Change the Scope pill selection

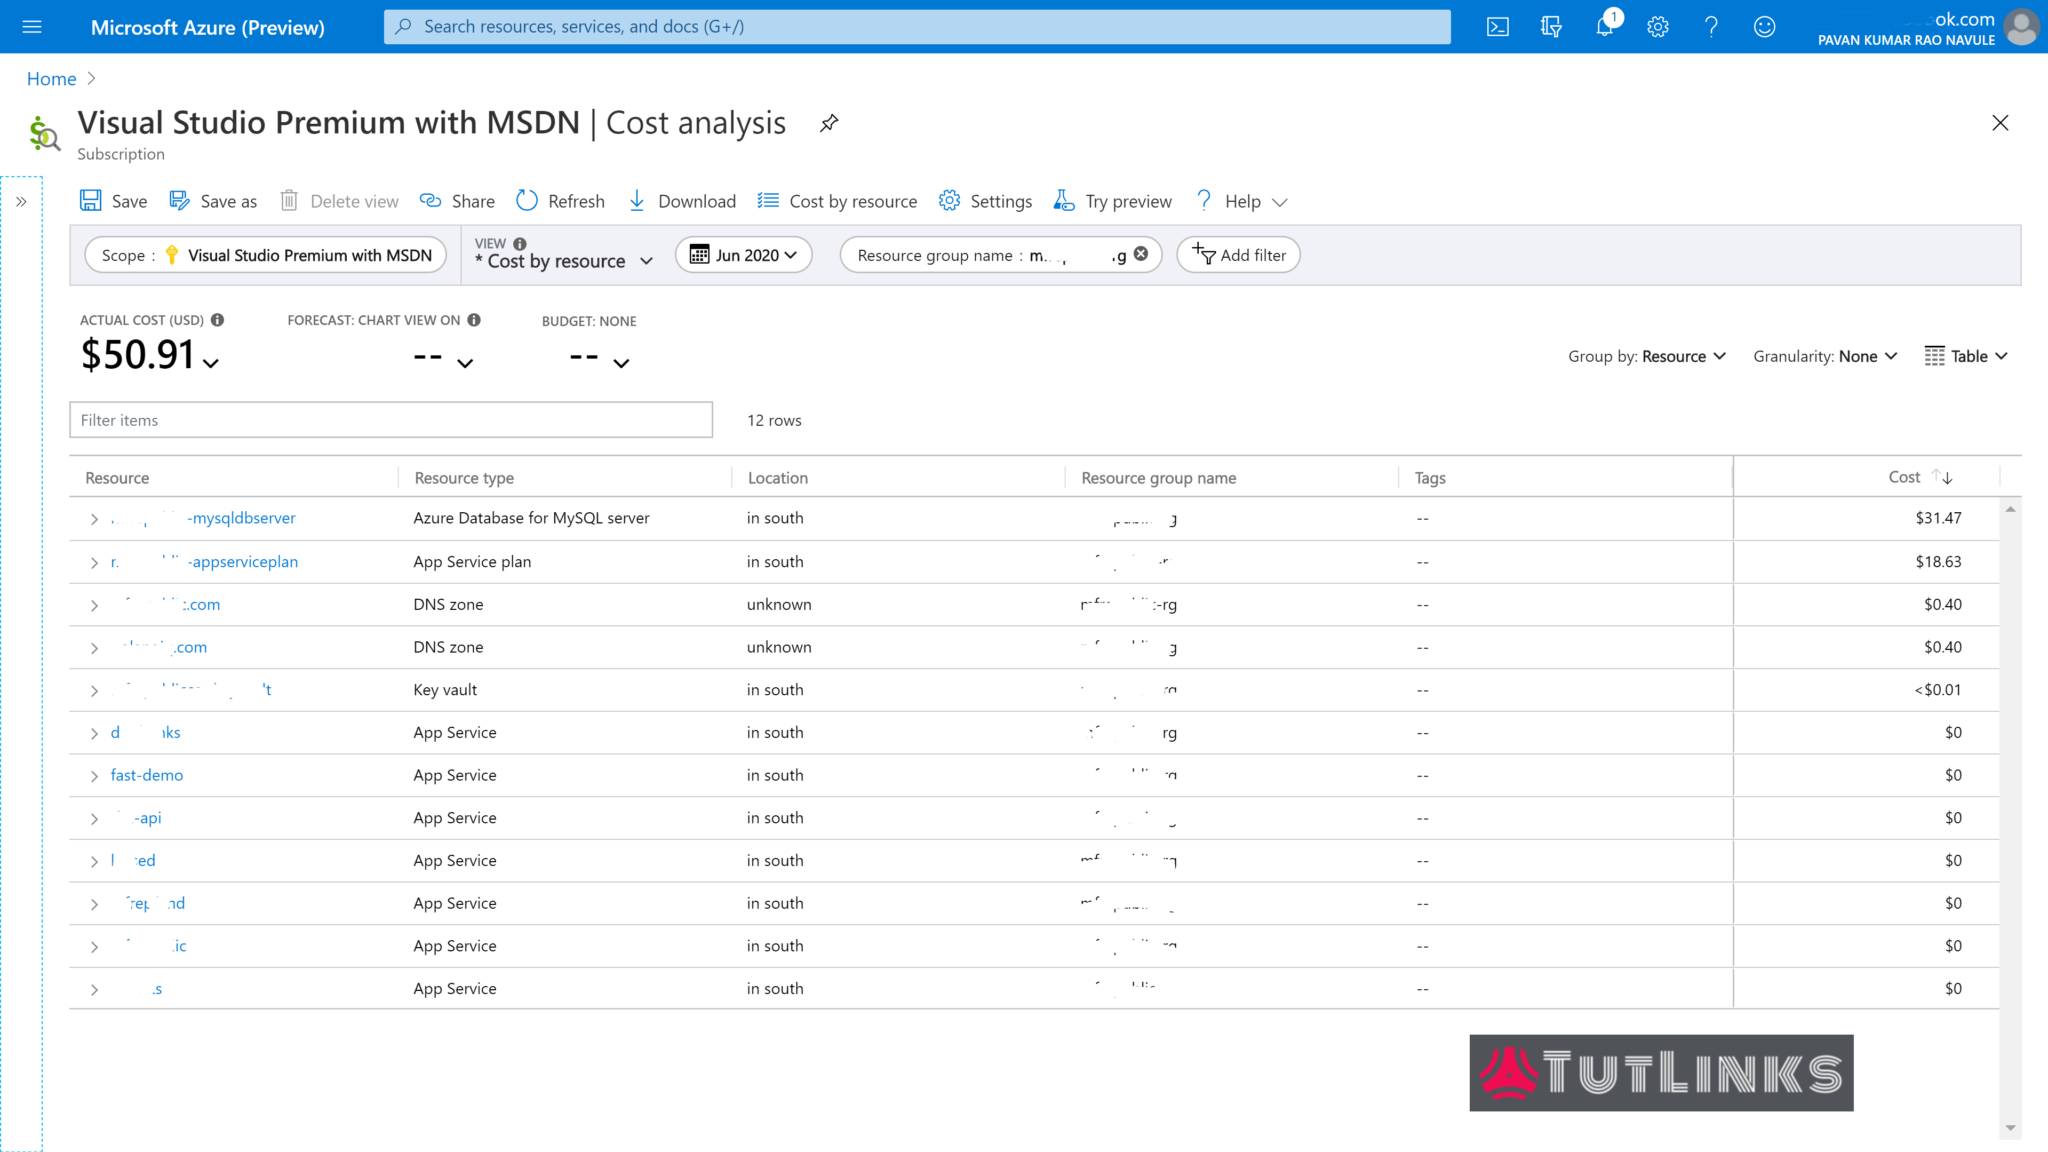pos(266,255)
